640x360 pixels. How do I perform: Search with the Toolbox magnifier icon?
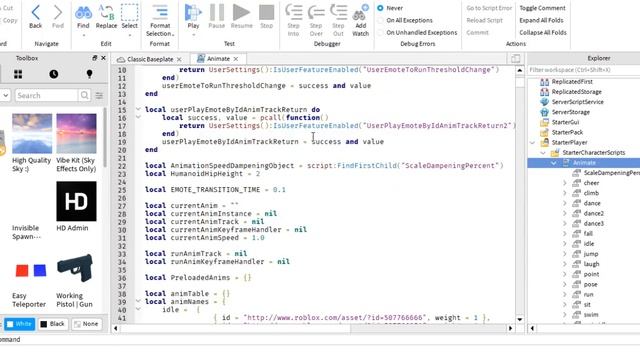pyautogui.click(x=84, y=96)
